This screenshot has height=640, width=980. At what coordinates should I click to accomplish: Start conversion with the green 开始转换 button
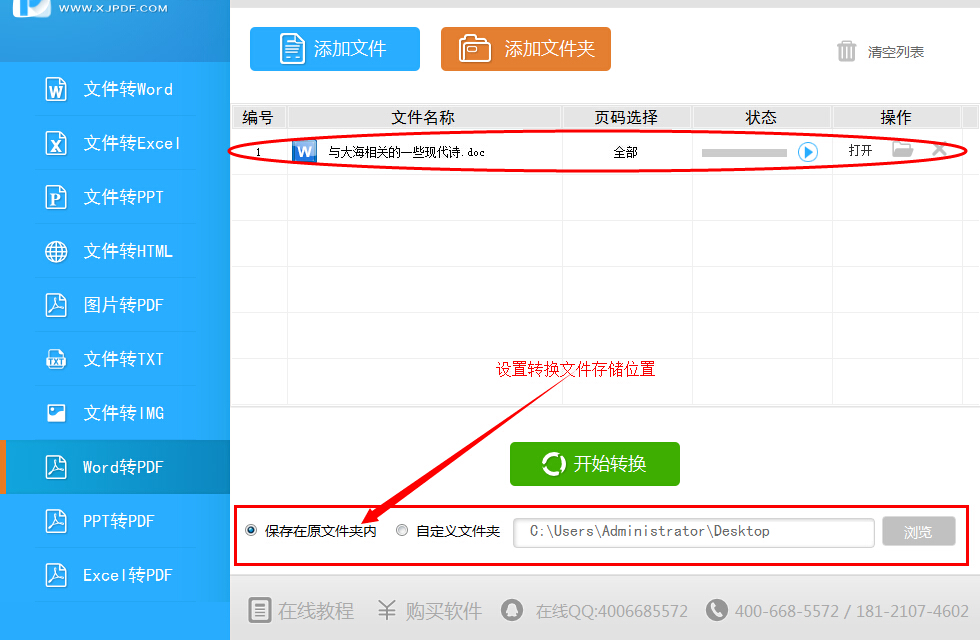coord(595,464)
